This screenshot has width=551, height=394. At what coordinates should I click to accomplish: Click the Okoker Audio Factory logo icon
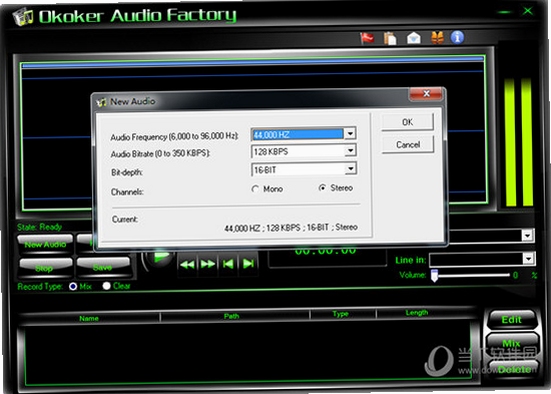[x=23, y=17]
